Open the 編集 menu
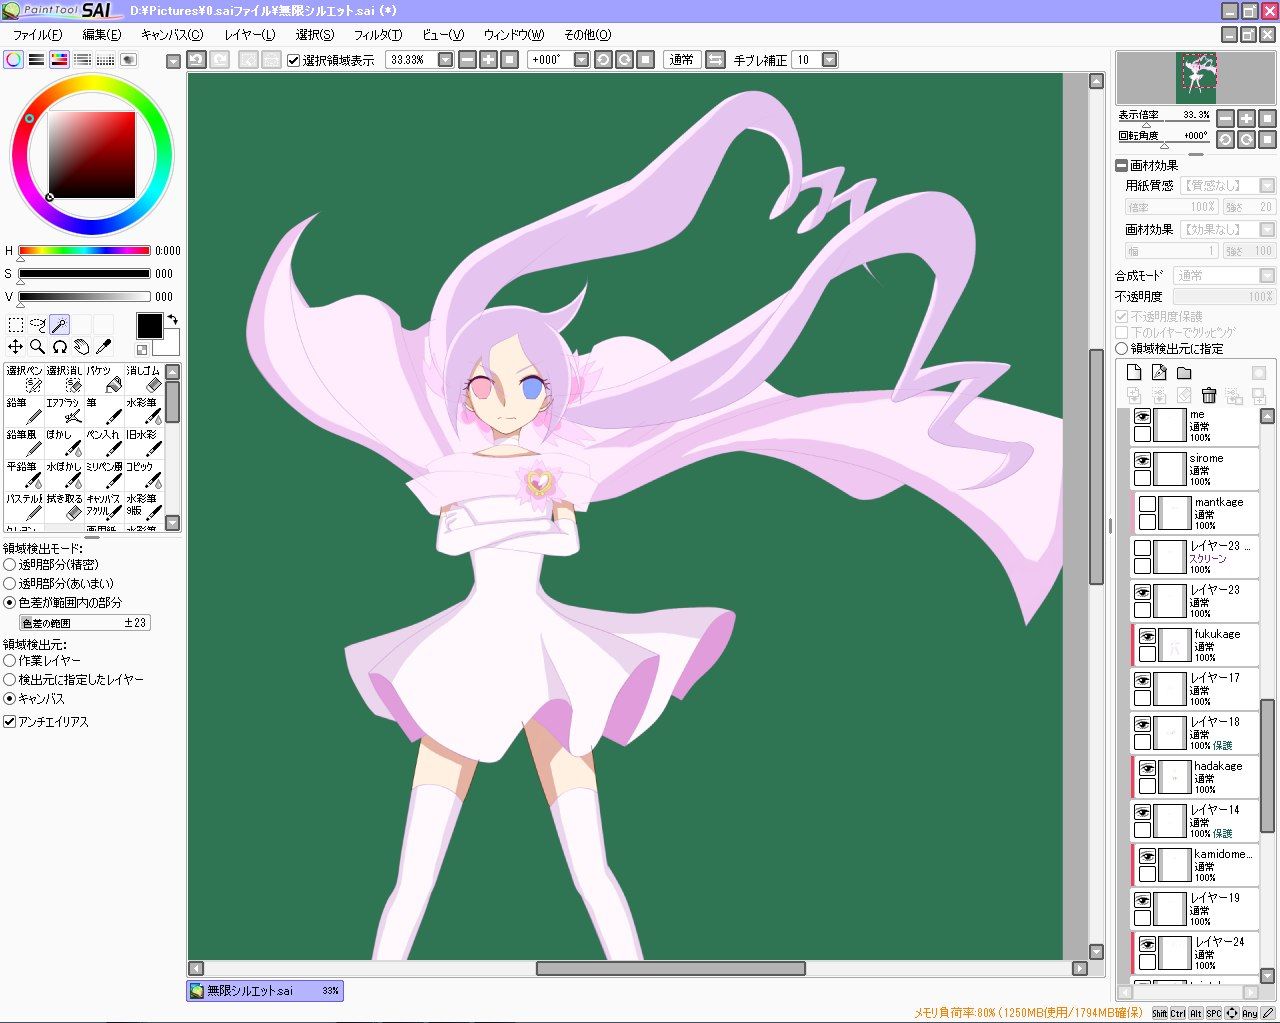 pyautogui.click(x=101, y=35)
